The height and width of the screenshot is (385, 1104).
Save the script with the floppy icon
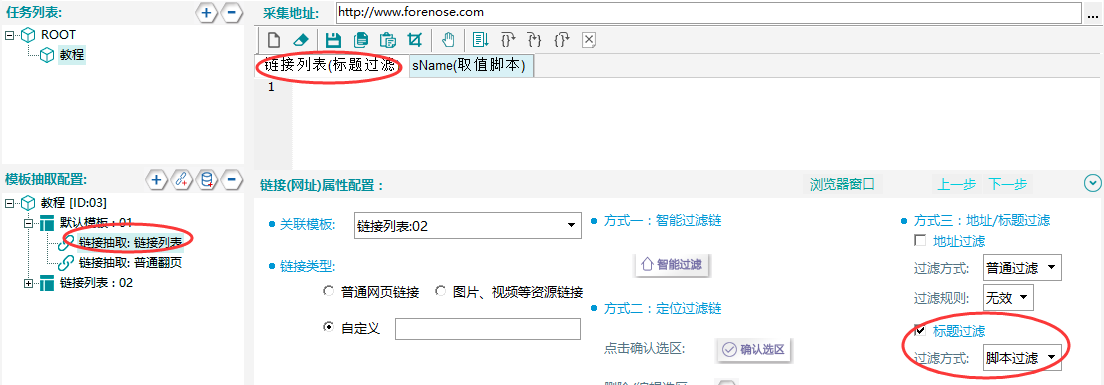coord(332,40)
